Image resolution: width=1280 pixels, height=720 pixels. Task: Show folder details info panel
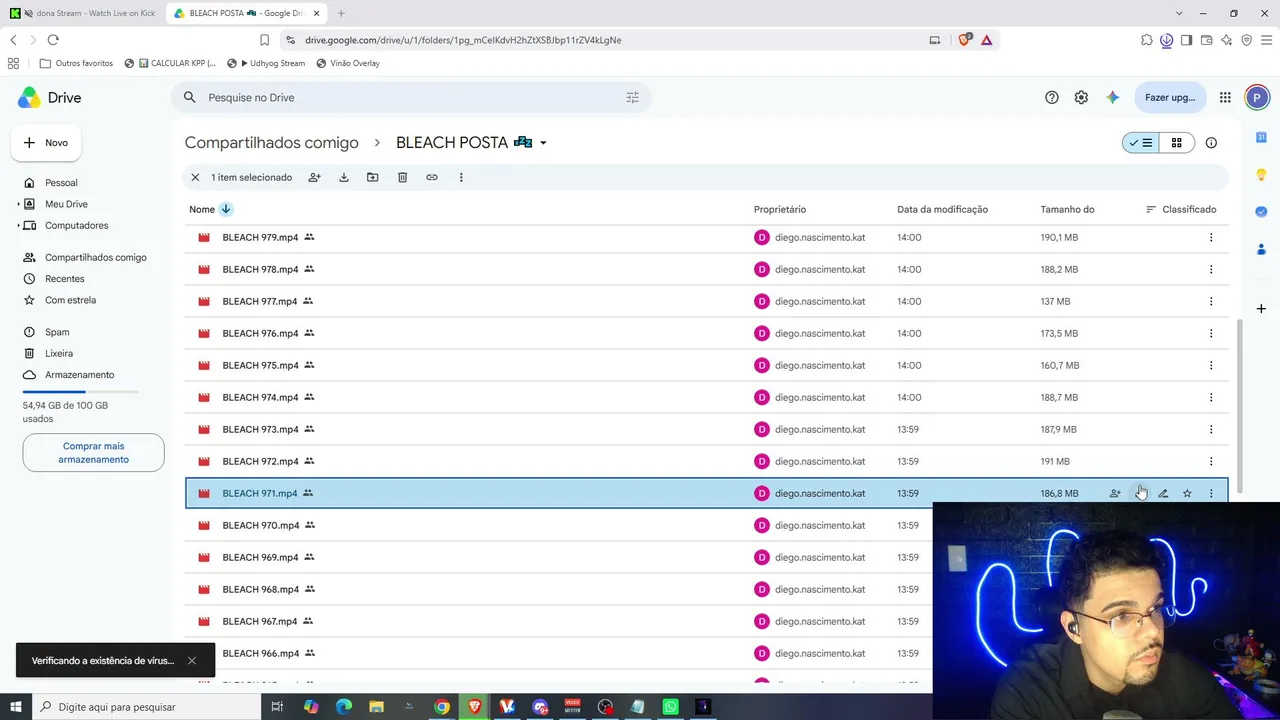(1211, 143)
